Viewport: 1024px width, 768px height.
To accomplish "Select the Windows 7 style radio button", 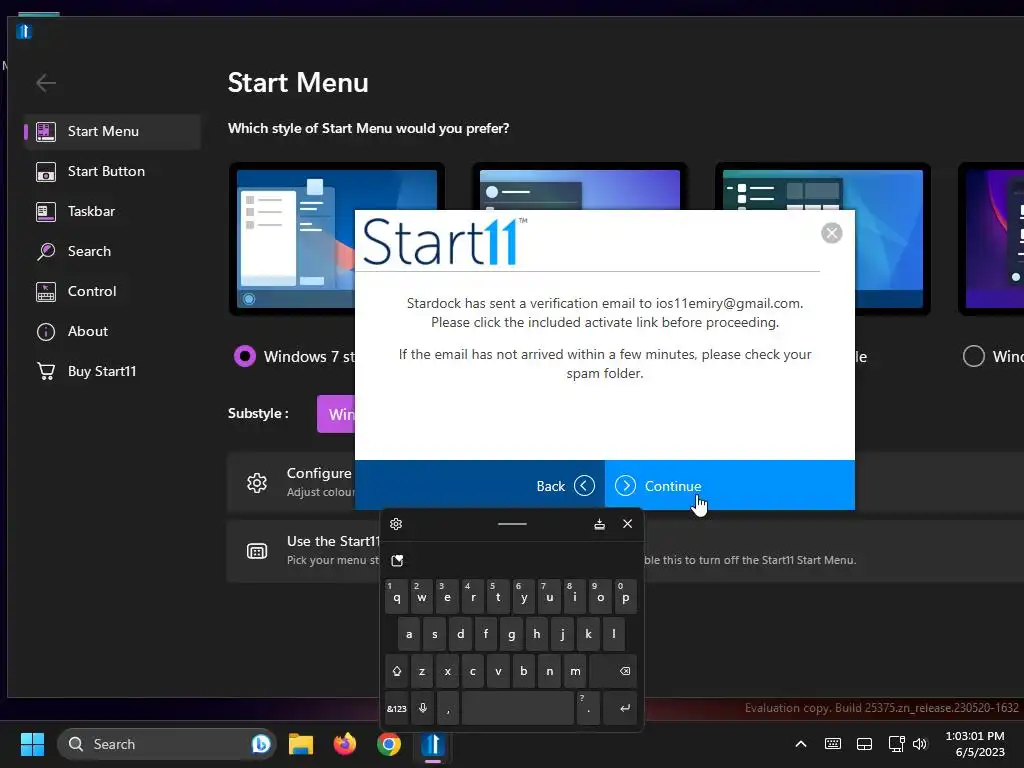I will coord(245,356).
